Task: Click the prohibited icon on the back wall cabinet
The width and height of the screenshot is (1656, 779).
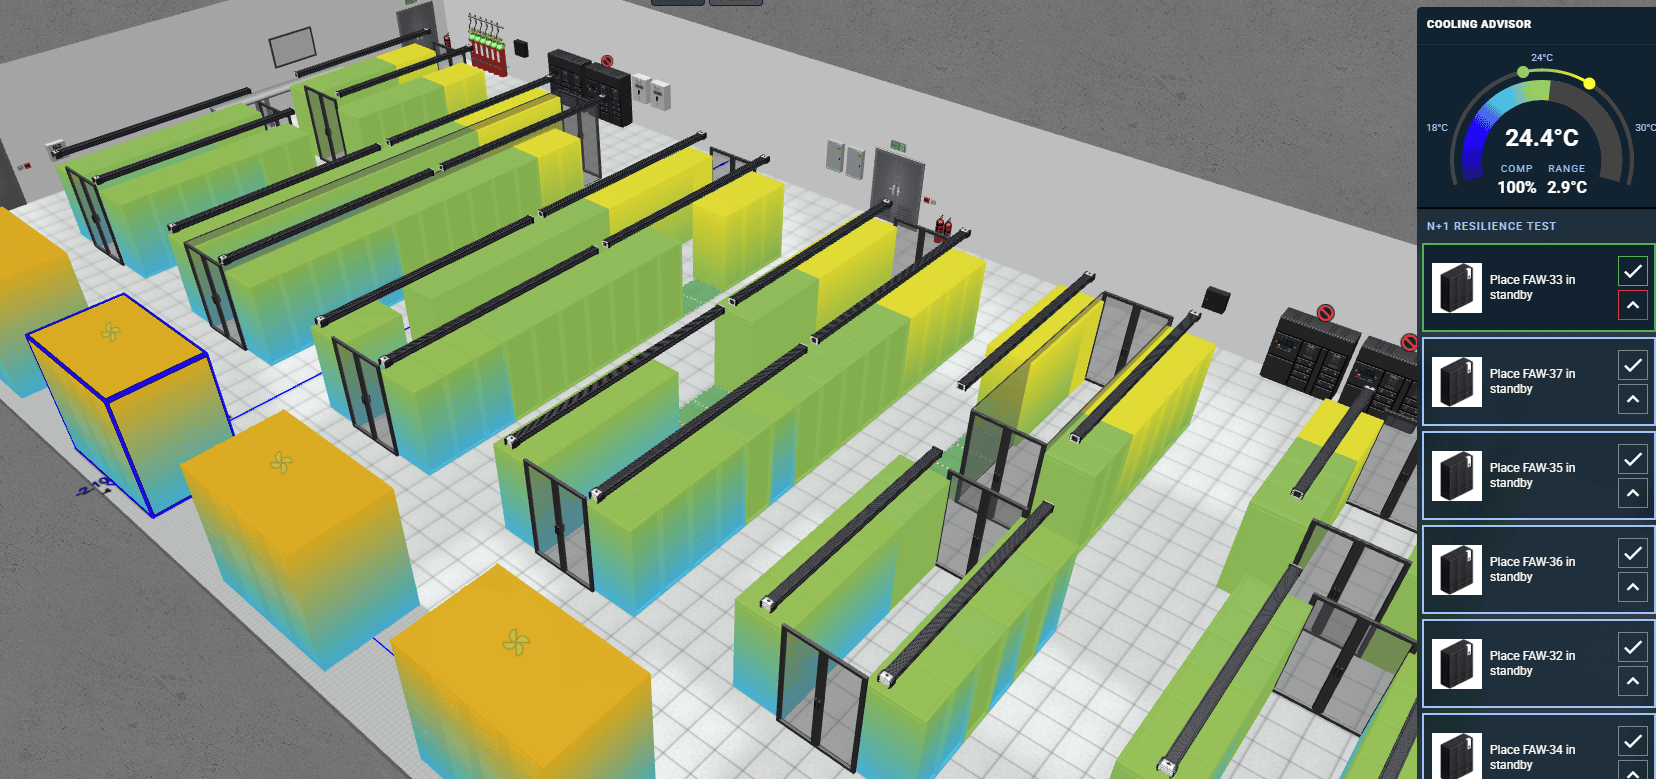Action: [607, 61]
